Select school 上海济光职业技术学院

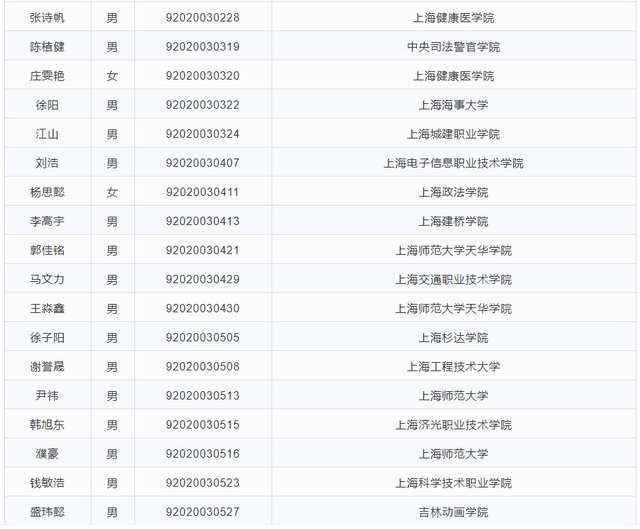tap(453, 425)
